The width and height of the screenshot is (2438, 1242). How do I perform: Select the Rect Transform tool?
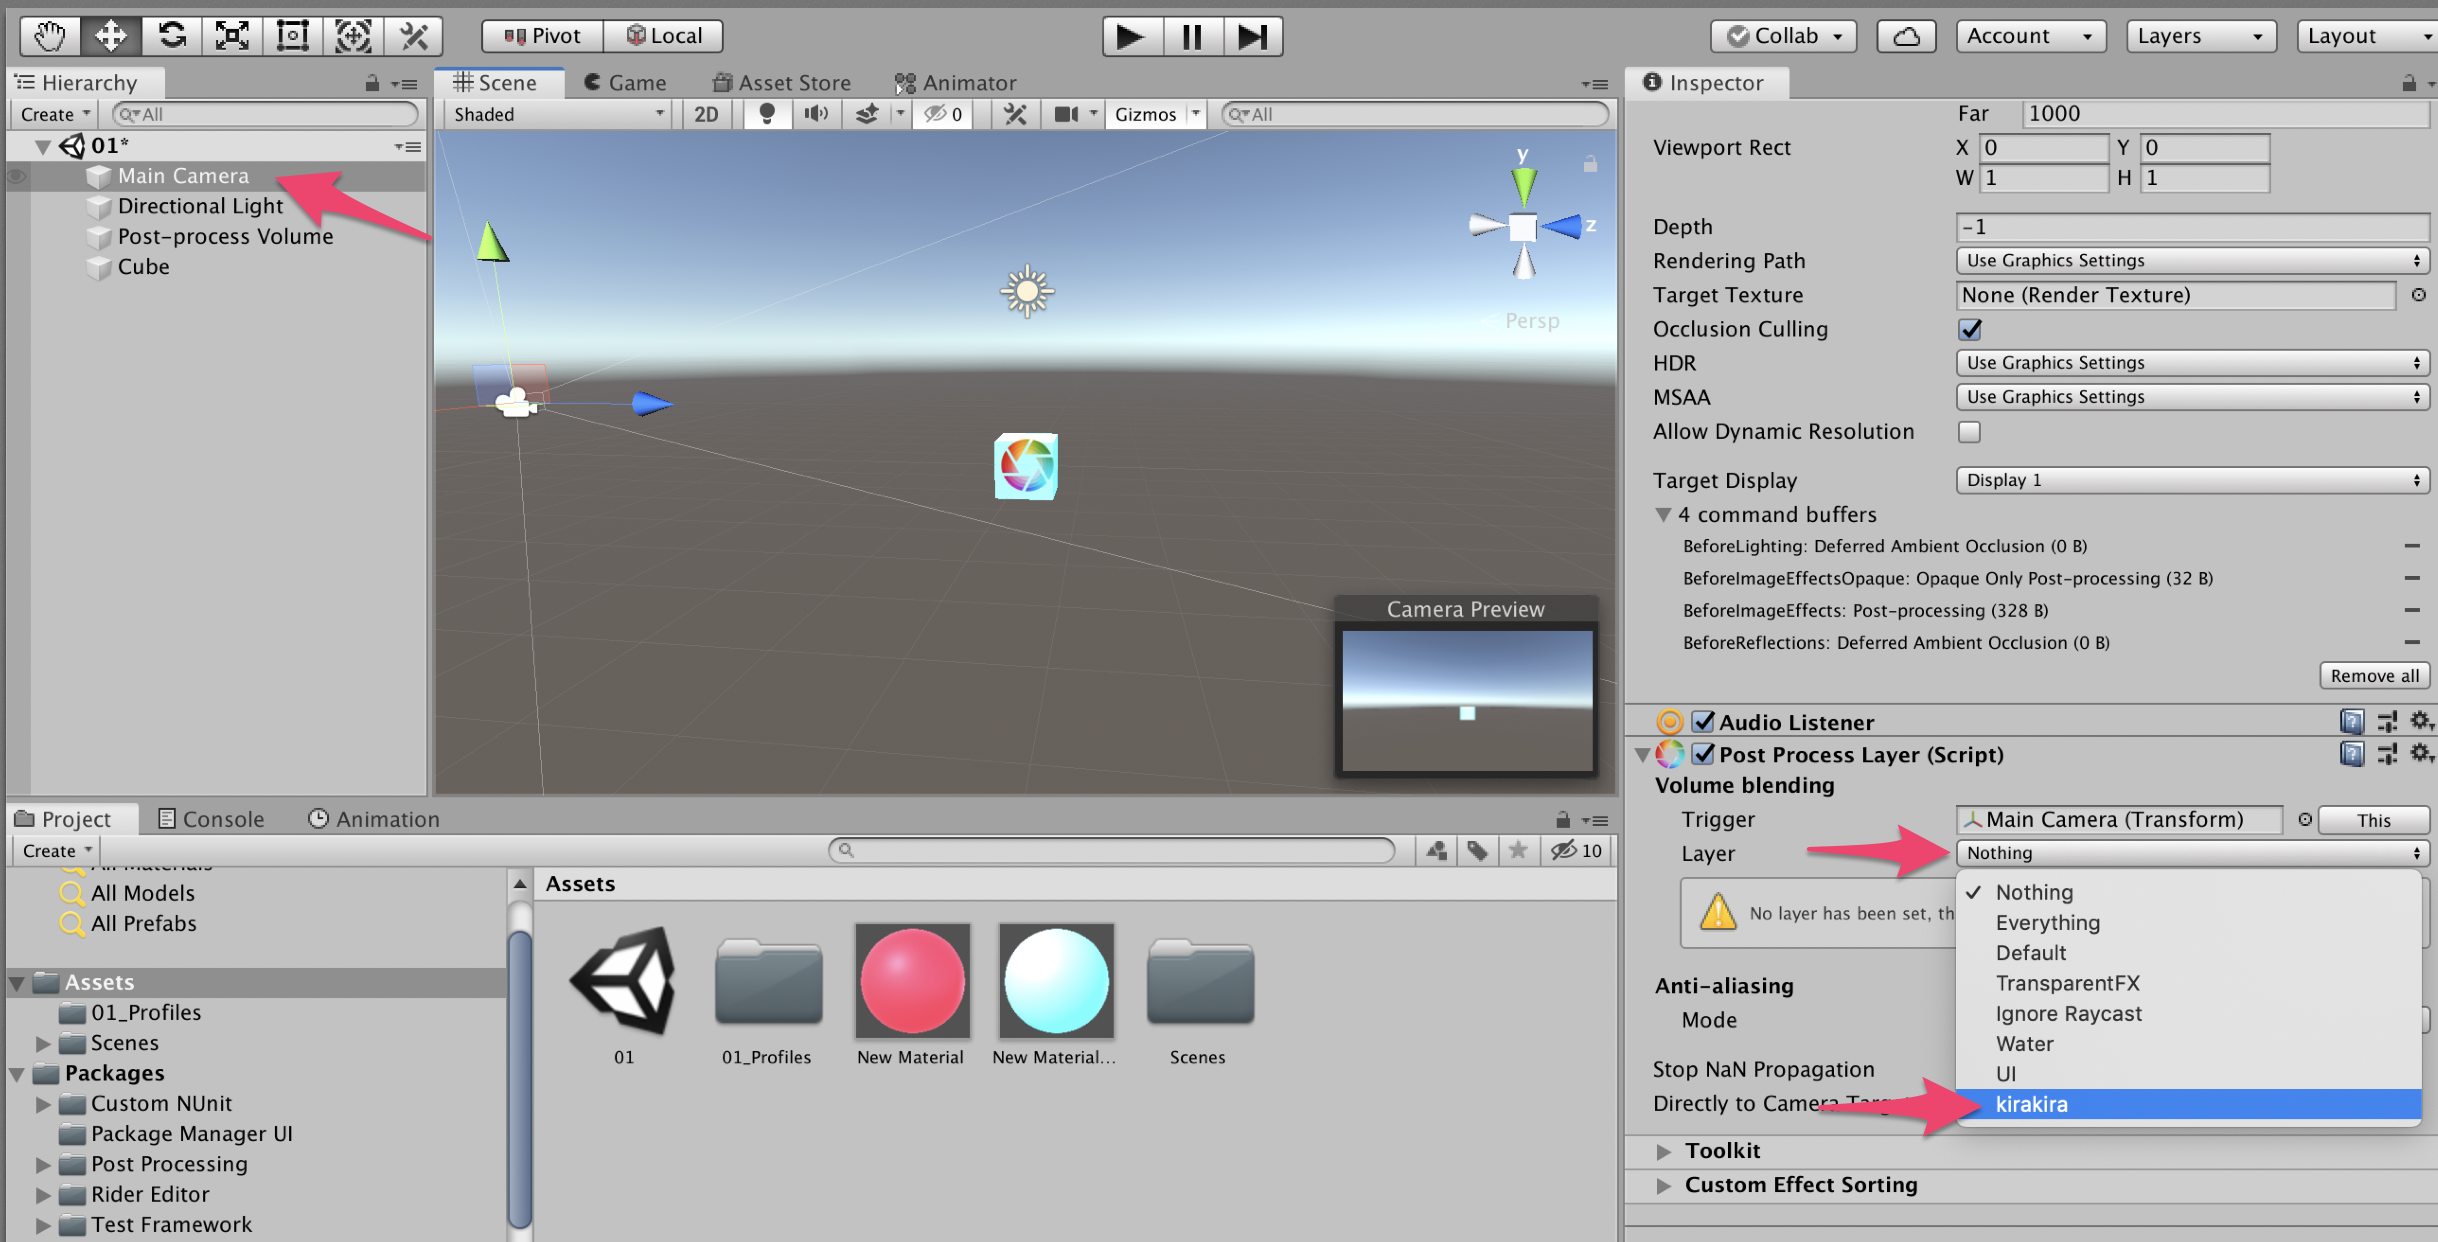click(292, 36)
